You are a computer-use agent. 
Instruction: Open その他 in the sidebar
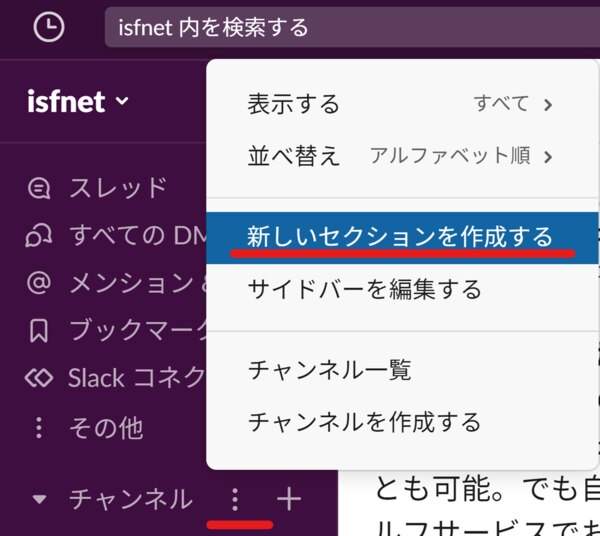point(106,428)
